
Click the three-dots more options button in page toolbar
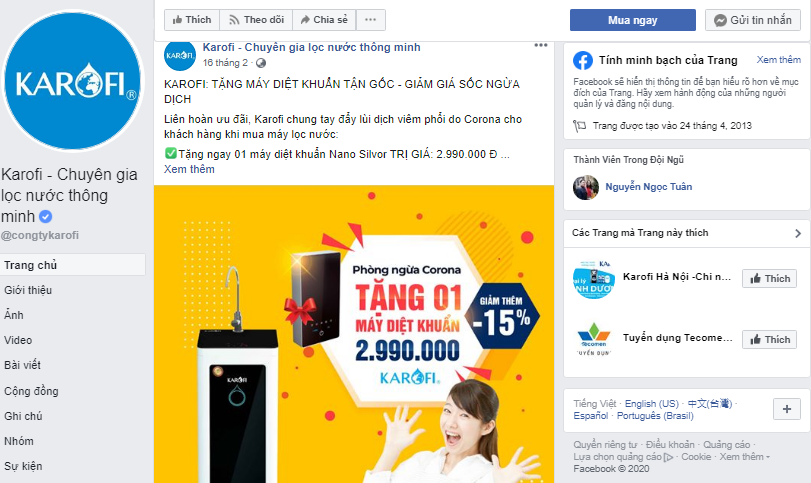(370, 20)
